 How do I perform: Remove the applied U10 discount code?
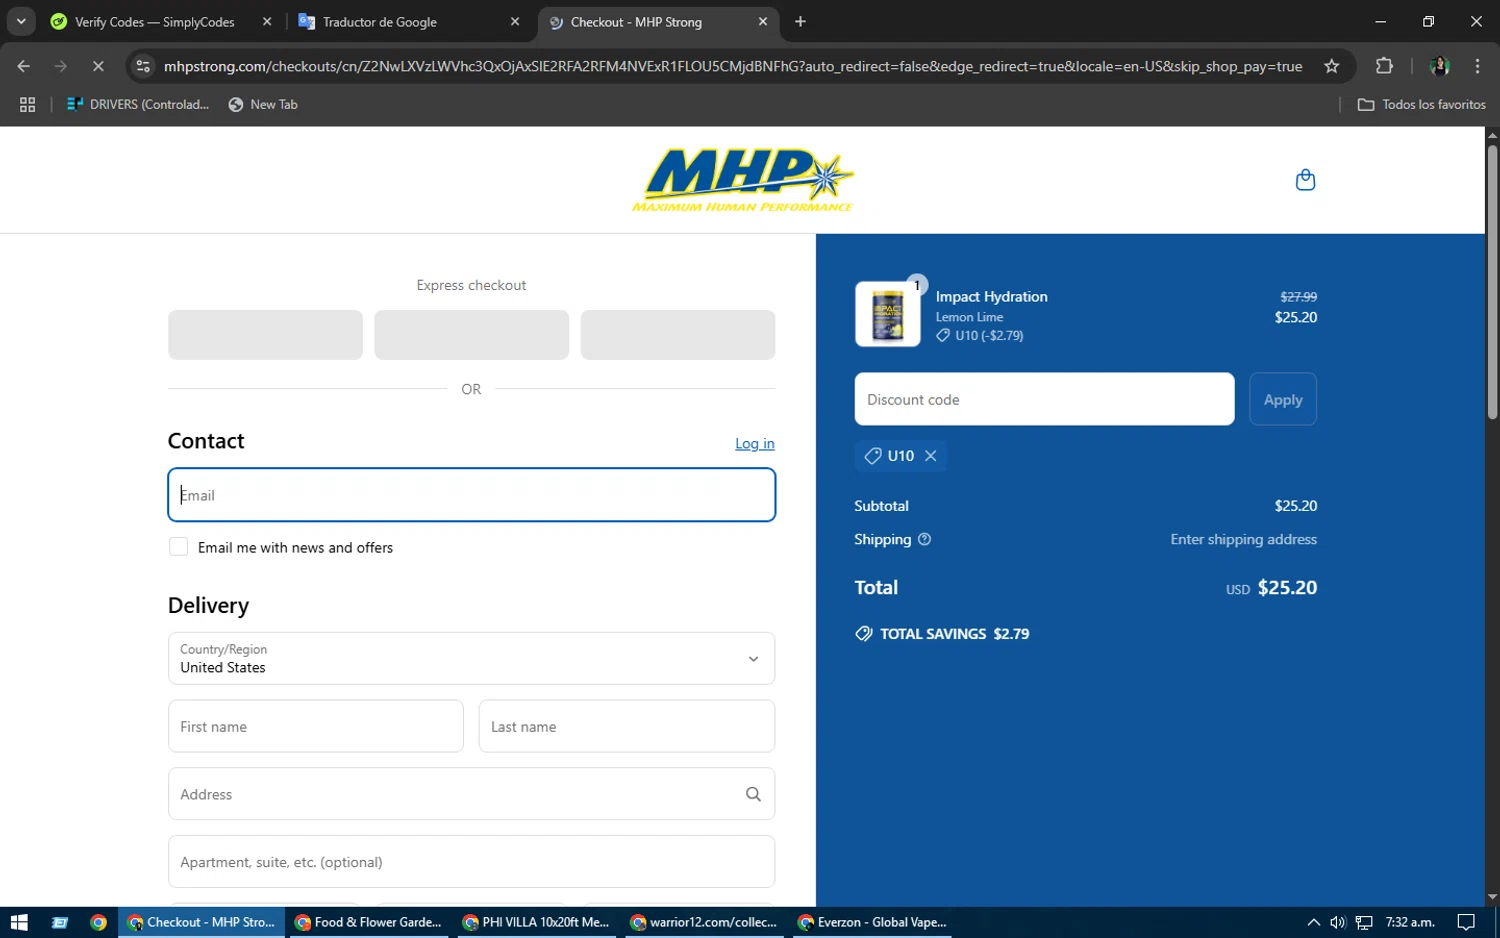click(931, 456)
